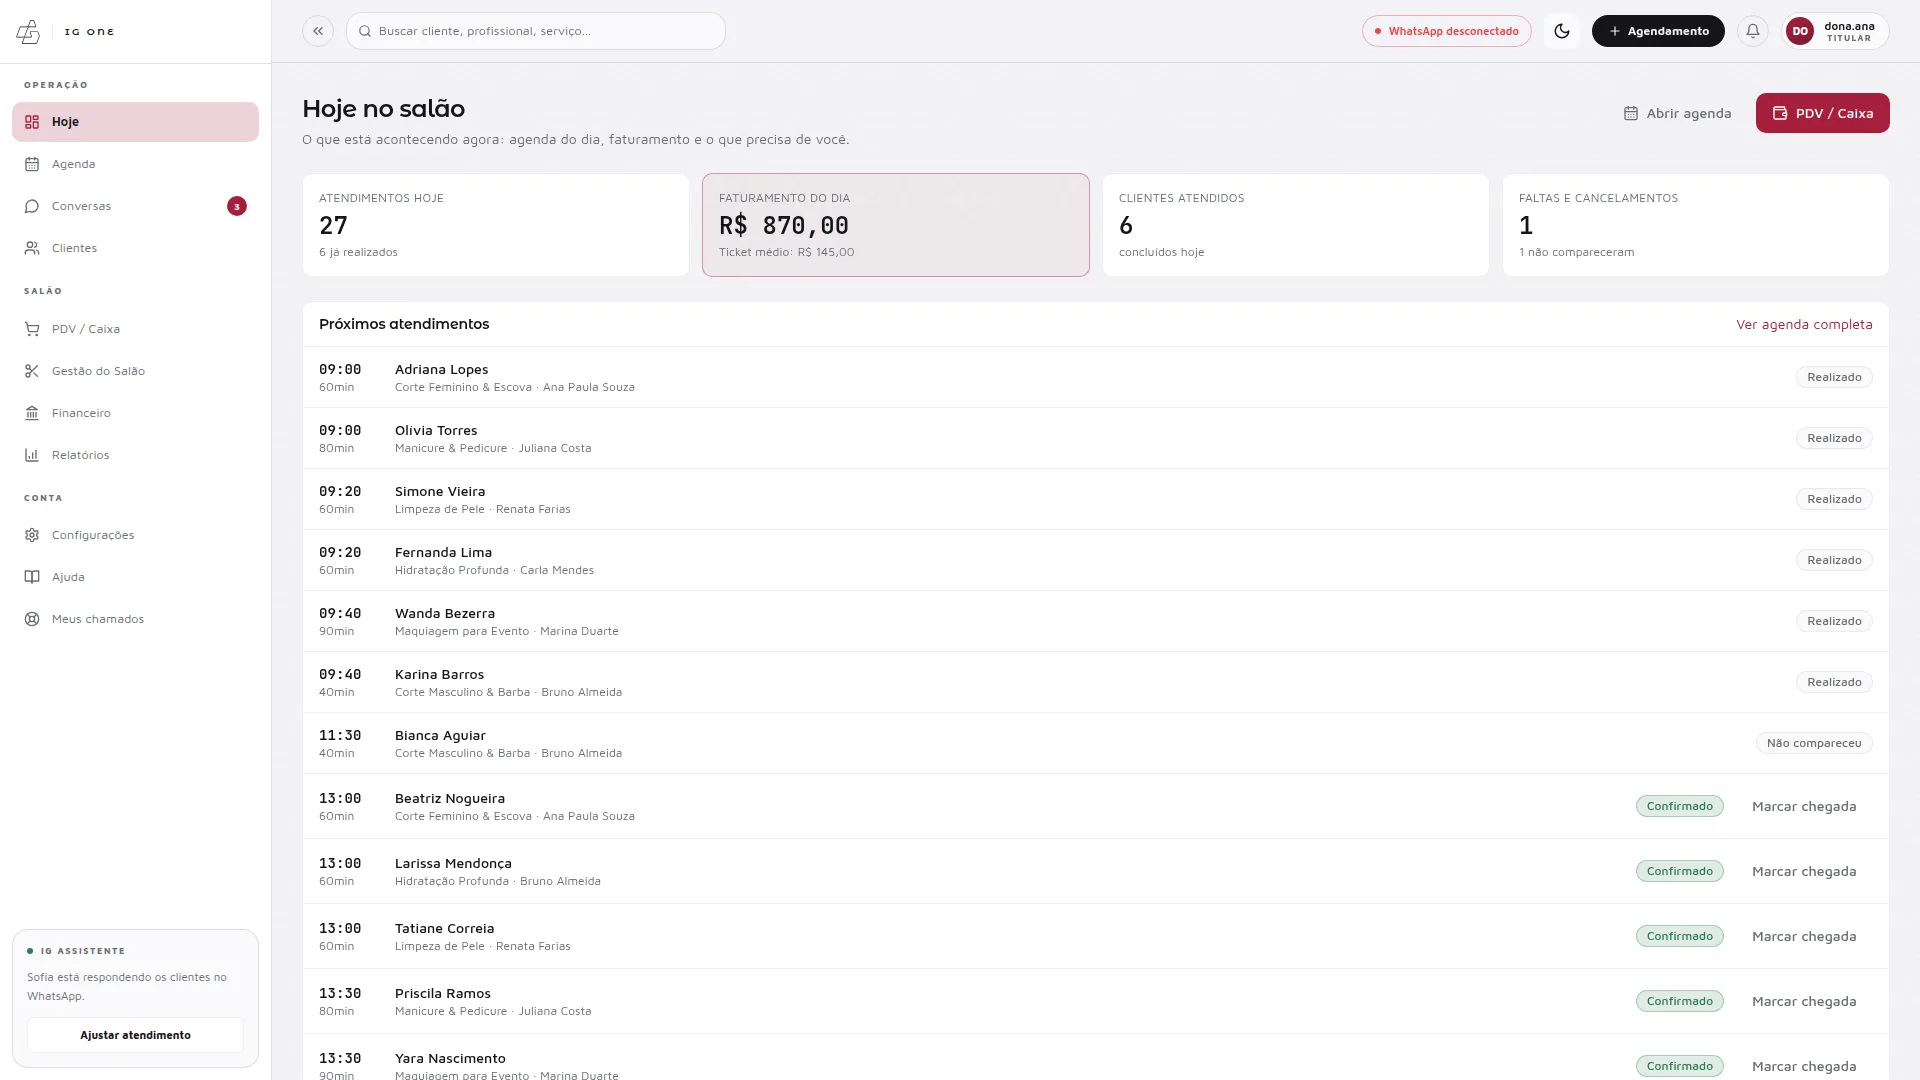Click the Configurações gear icon
Viewport: 1920px width, 1080px height.
click(32, 535)
